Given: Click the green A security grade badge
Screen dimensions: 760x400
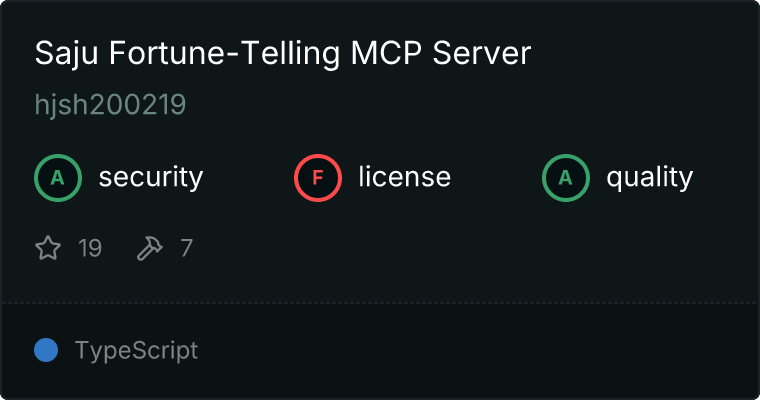Looking at the screenshot, I should click(x=58, y=178).
